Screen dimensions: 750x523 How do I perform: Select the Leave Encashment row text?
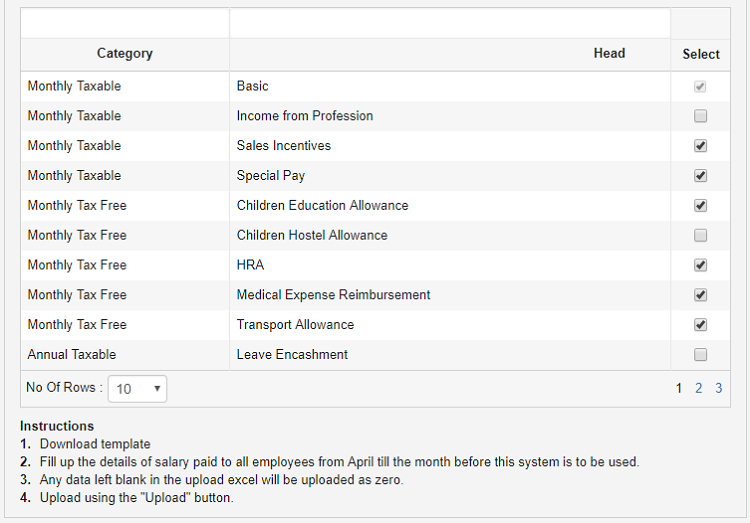(x=292, y=355)
